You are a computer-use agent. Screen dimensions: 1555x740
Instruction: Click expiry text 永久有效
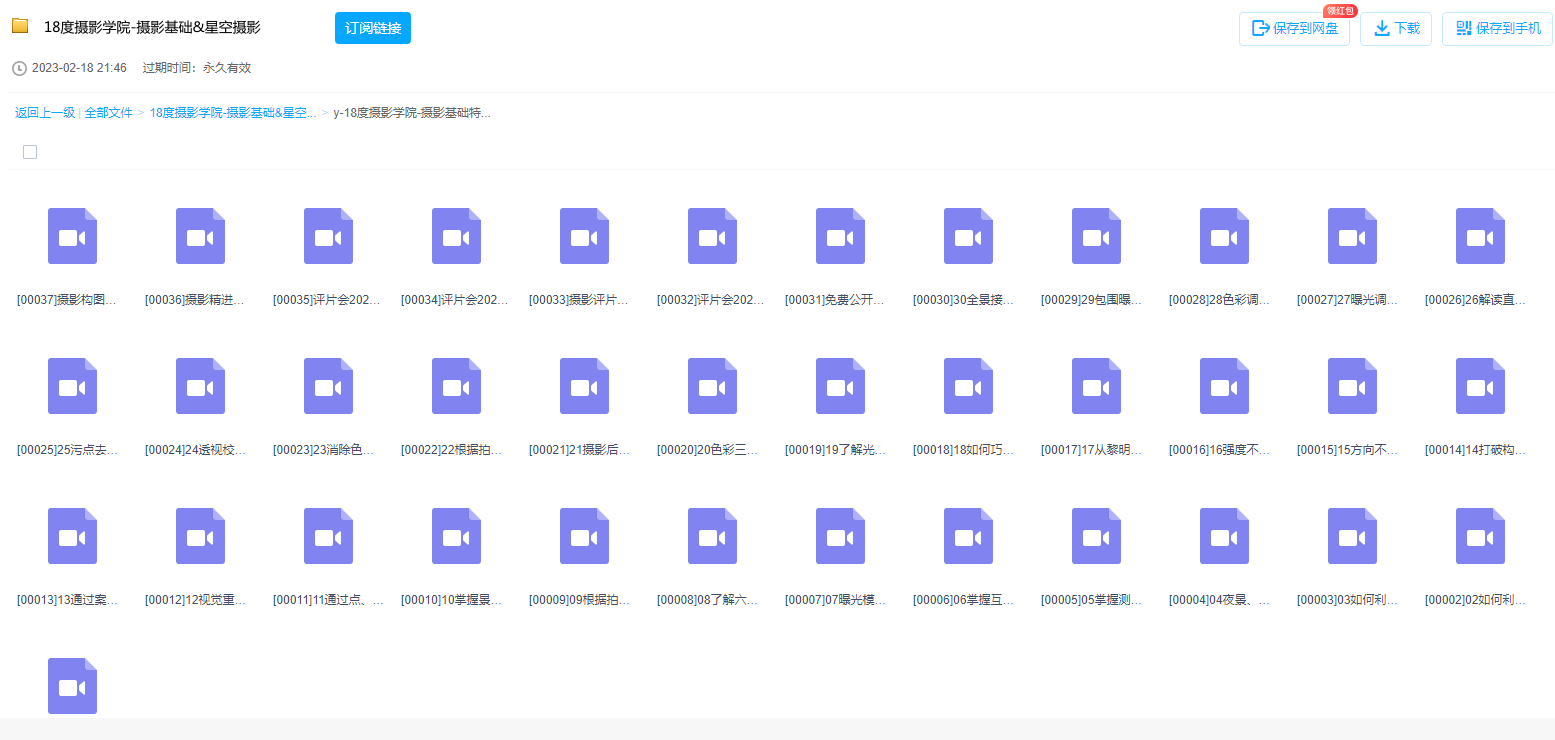[x=227, y=68]
